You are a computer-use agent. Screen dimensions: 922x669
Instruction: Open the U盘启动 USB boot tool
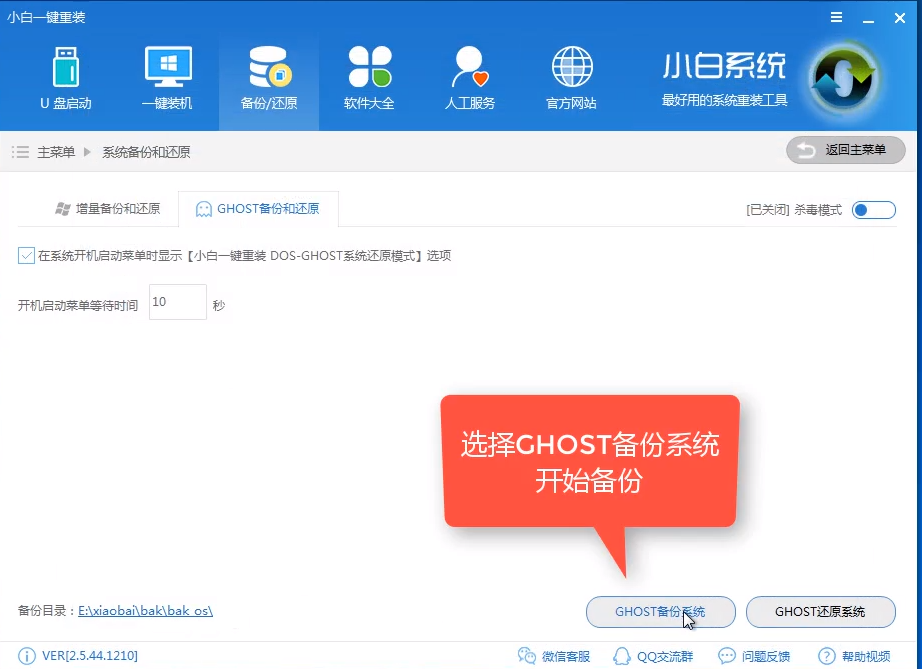coord(66,75)
